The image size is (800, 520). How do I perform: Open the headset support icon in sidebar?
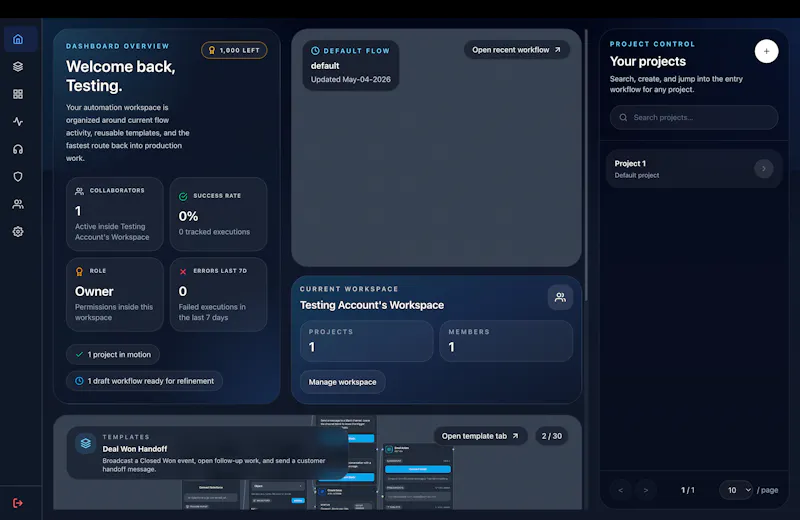18,150
